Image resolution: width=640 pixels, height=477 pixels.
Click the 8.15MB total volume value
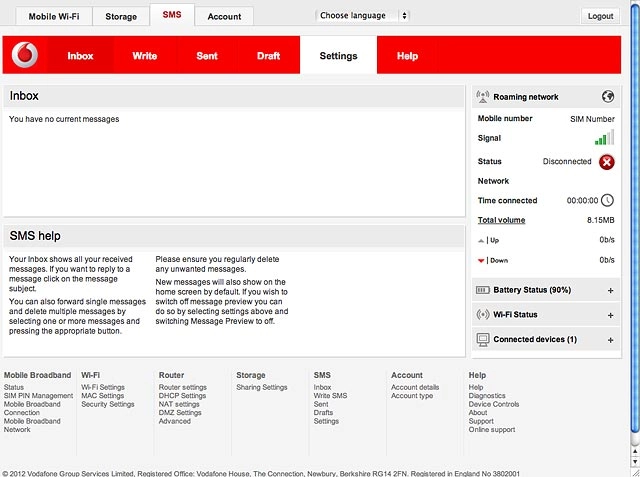[x=600, y=220]
